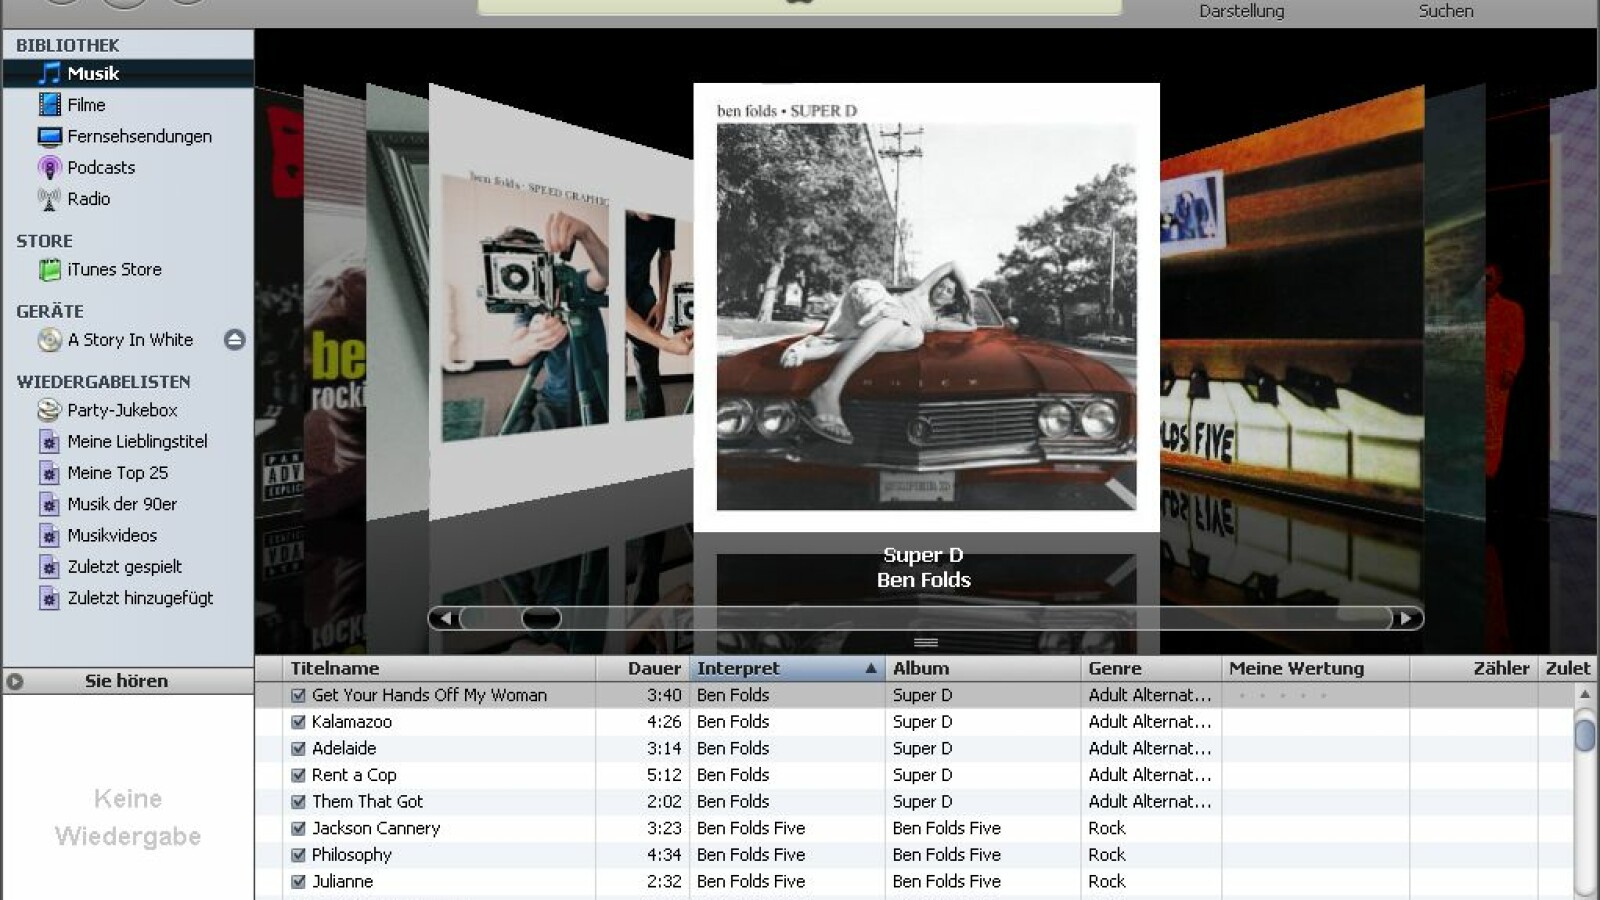Open the Zuletzt hinzugefügt playlist
The width and height of the screenshot is (1600, 900).
(139, 598)
